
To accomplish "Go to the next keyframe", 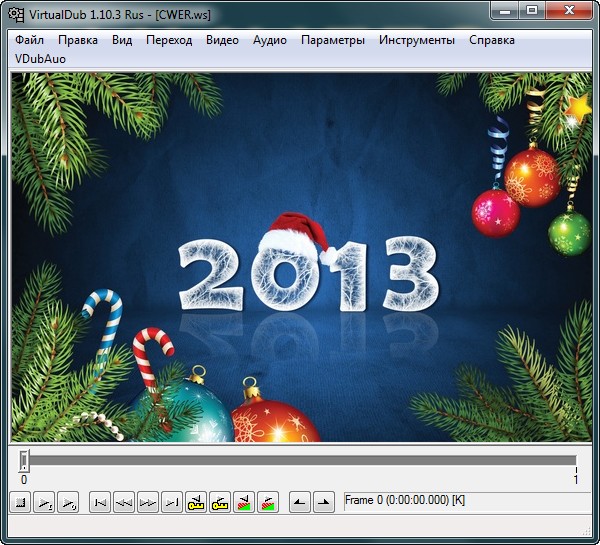I will coord(220,502).
